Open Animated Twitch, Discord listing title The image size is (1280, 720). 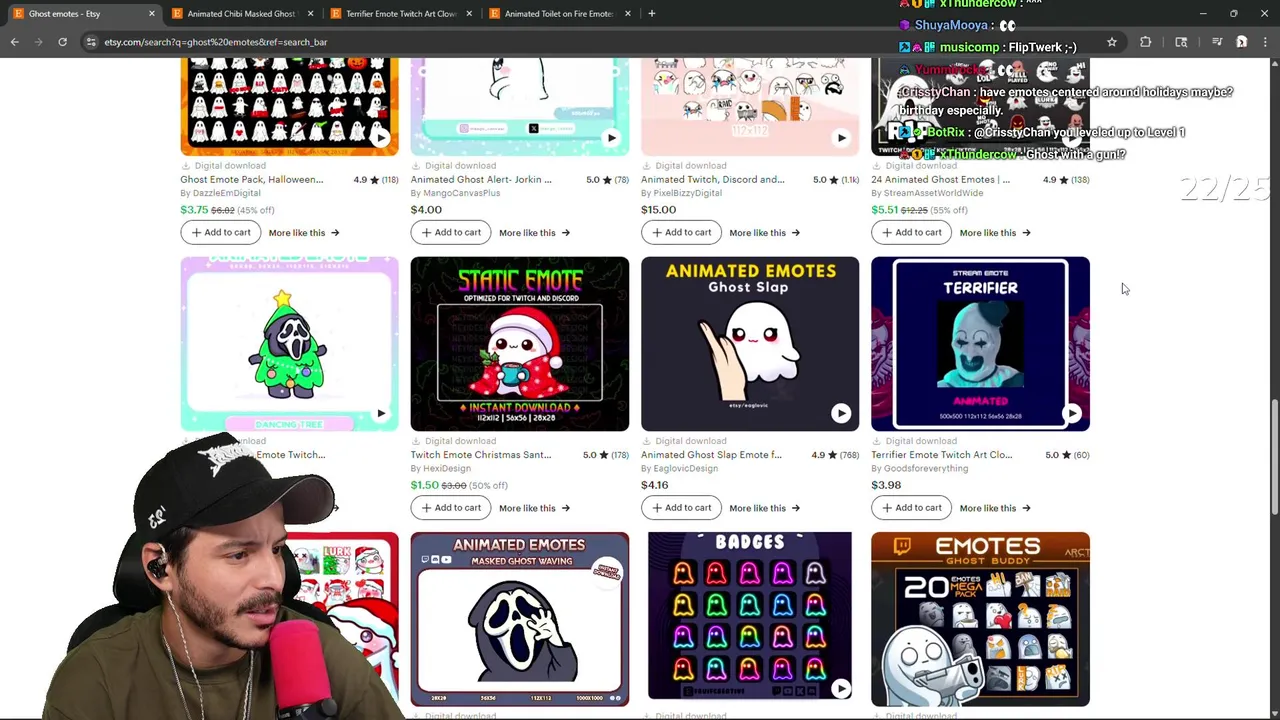tap(713, 180)
